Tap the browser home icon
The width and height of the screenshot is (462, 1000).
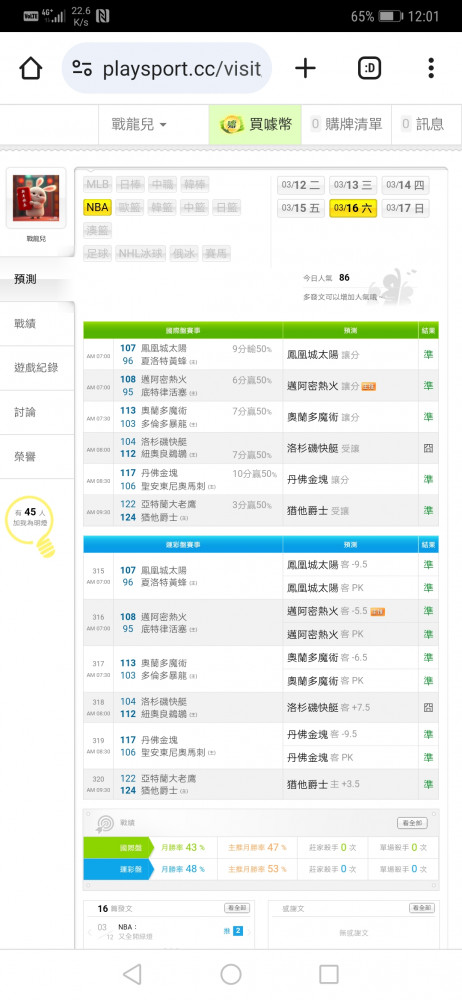tap(31, 68)
